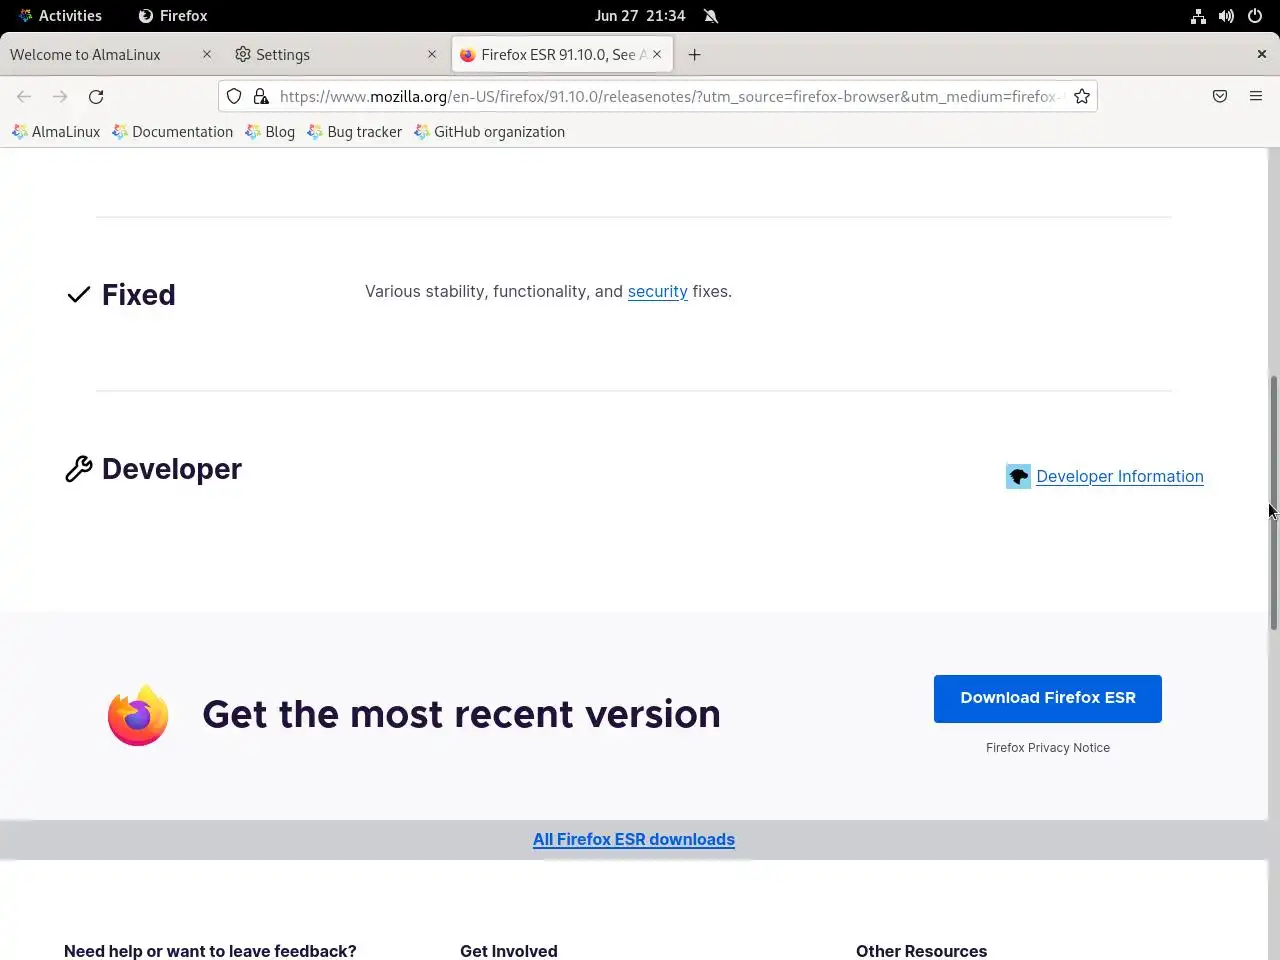Click the Developer section heading
The width and height of the screenshot is (1280, 960).
[x=172, y=469]
